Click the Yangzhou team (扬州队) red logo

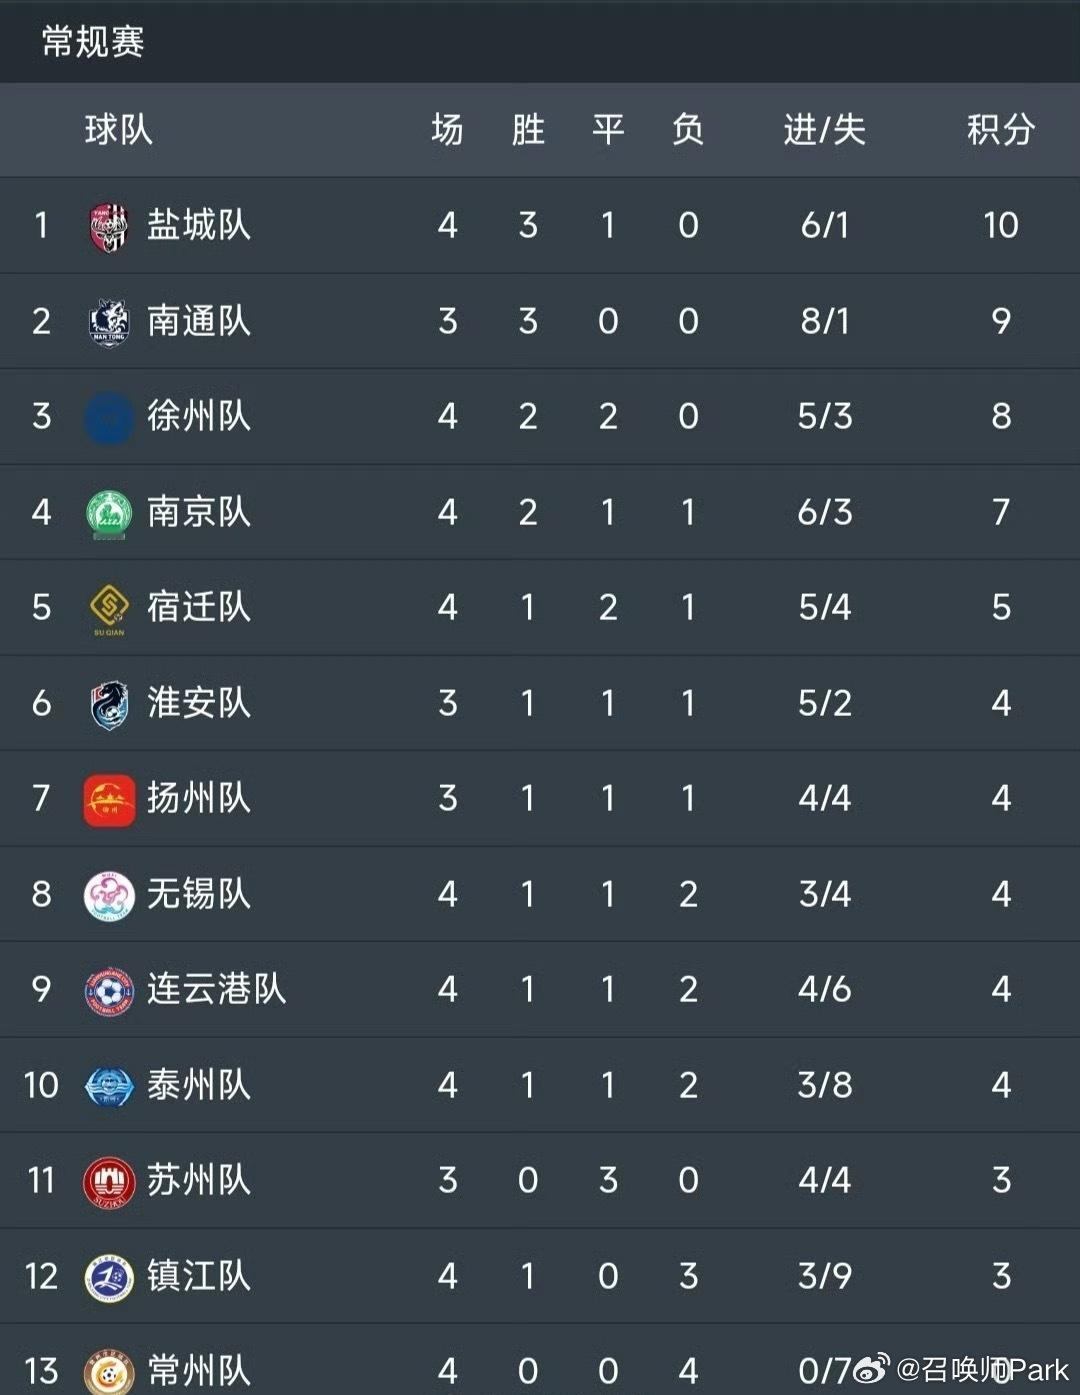pyautogui.click(x=109, y=799)
